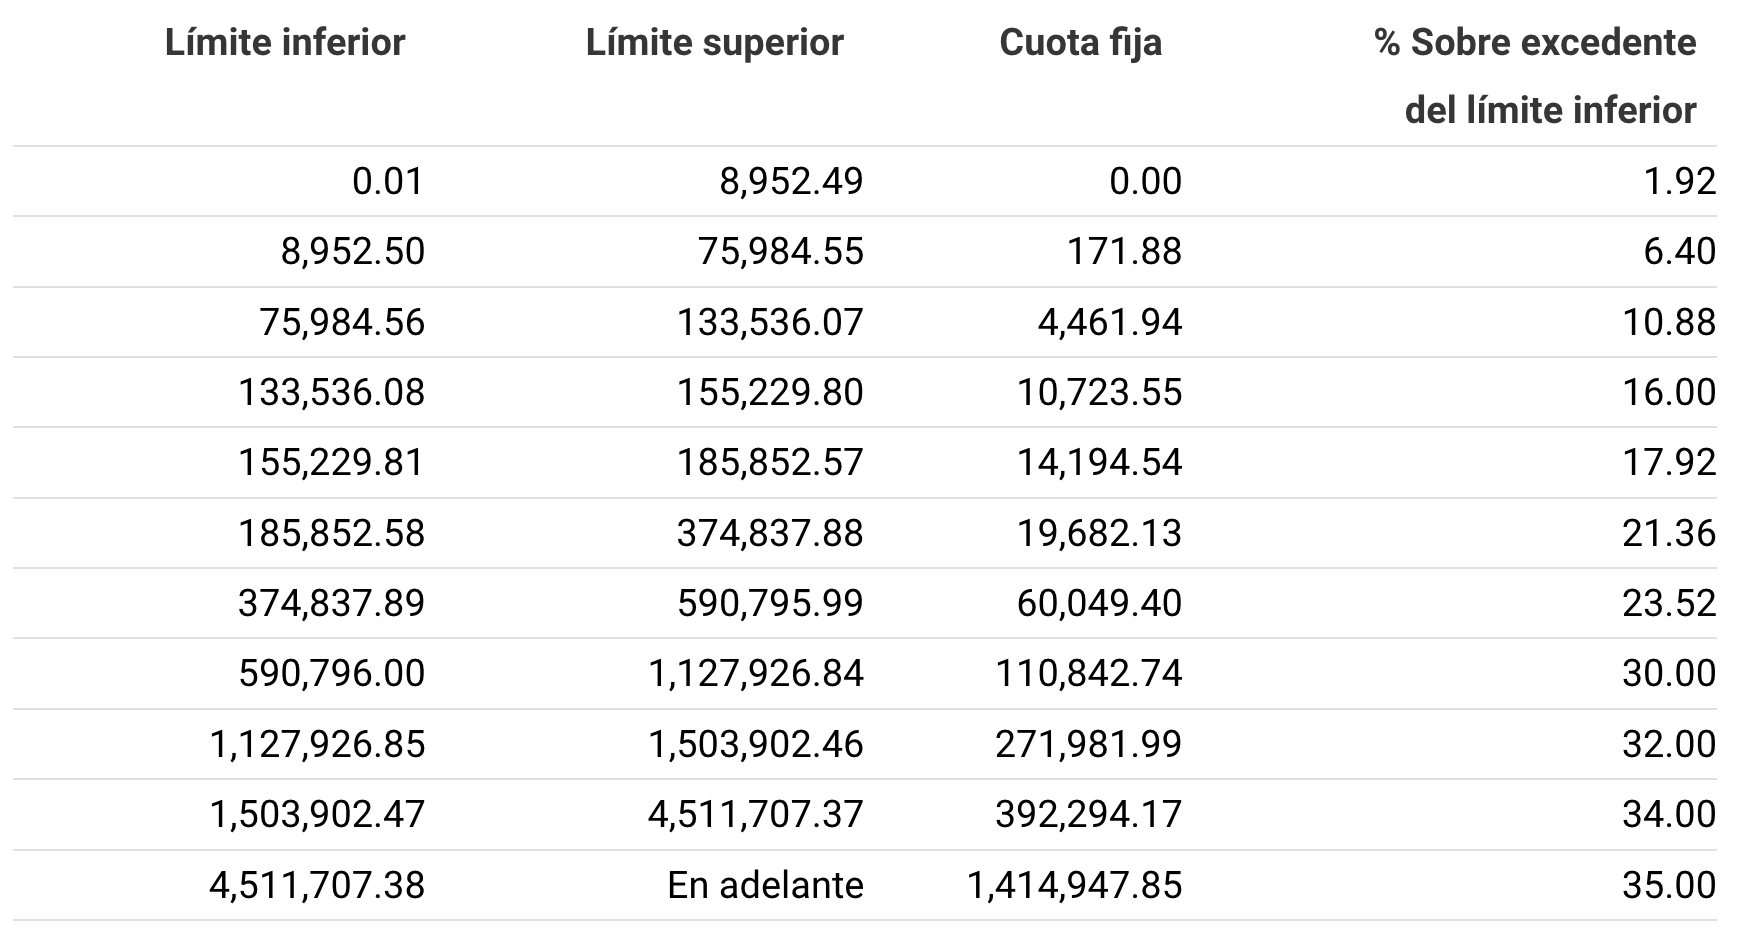This screenshot has width=1742, height=950.
Task: Click the 32.00 percentage cell
Action: click(x=1670, y=744)
